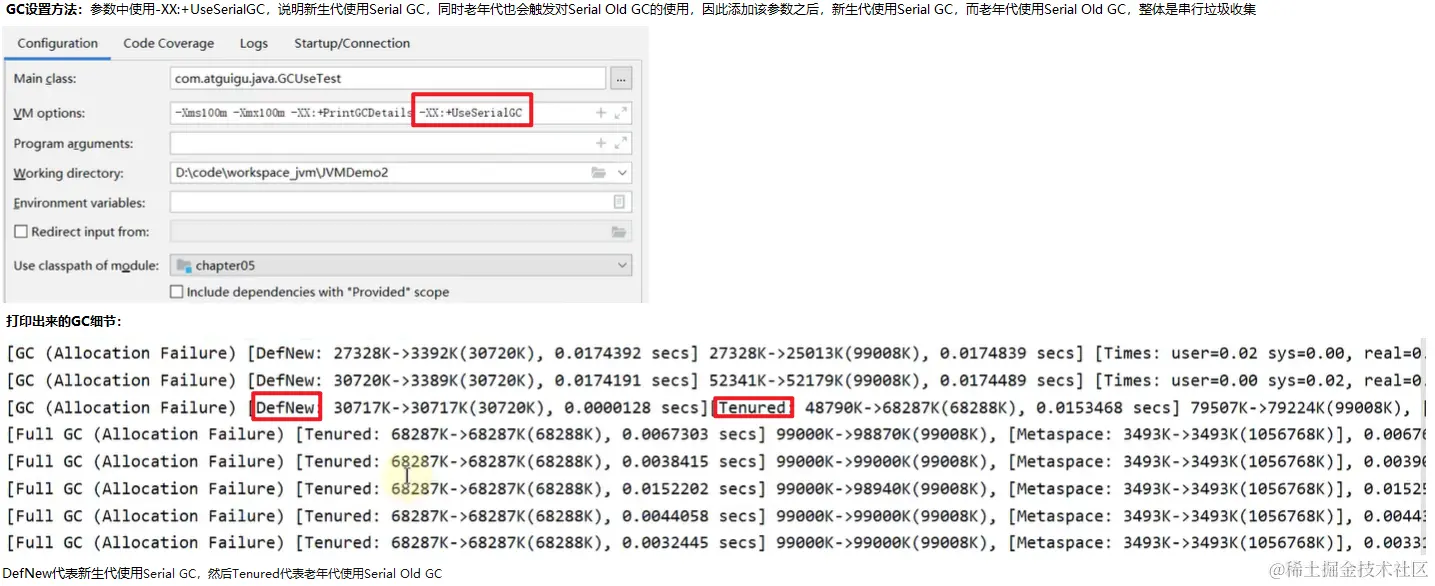The width and height of the screenshot is (1435, 586).
Task: Open Use classpath of module dropdown
Action: pos(623,266)
